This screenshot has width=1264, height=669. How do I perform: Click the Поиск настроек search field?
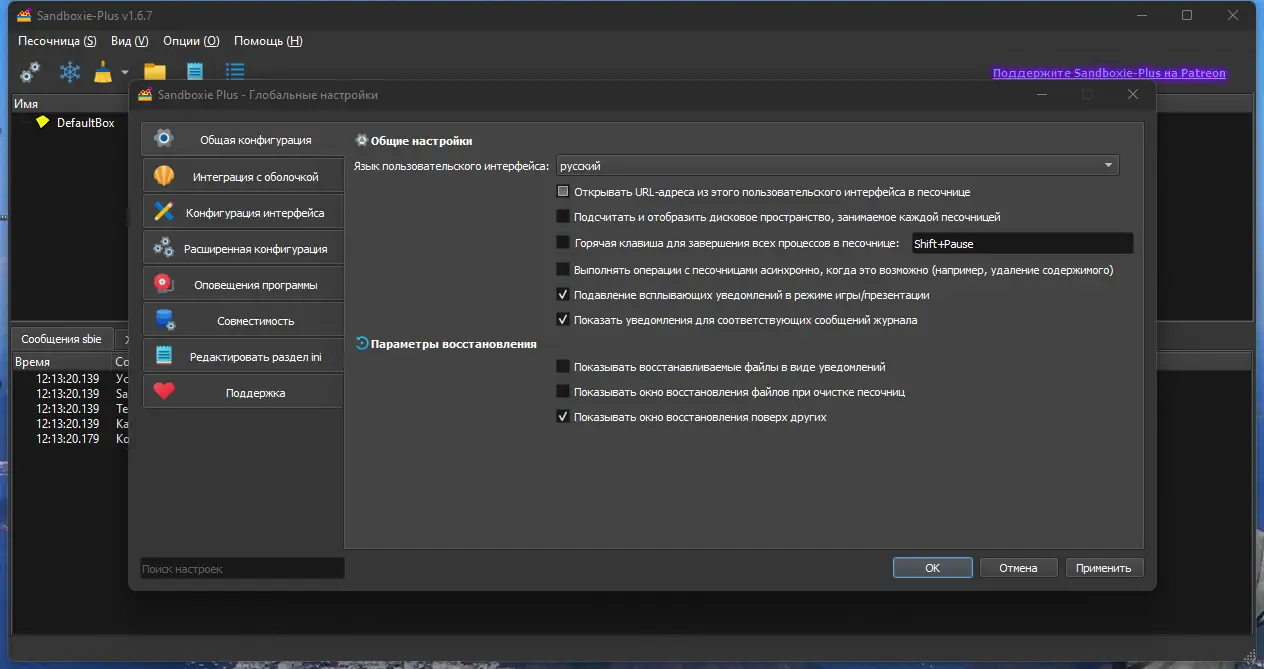click(242, 568)
